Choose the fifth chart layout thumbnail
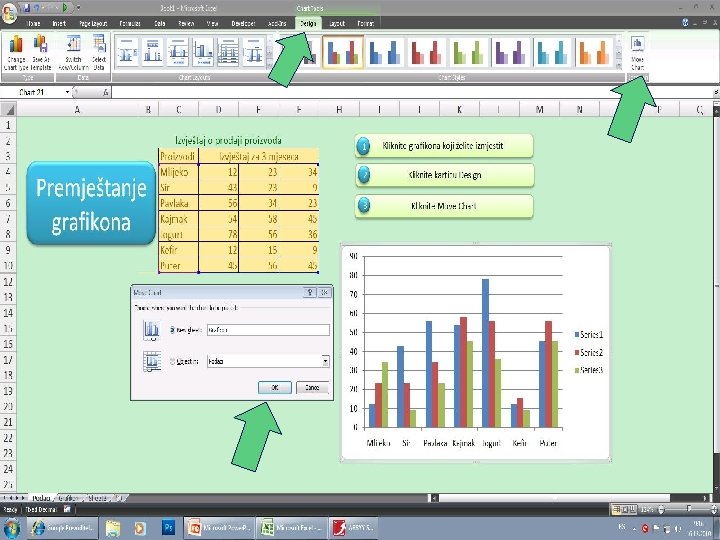The image size is (720, 540). point(228,52)
